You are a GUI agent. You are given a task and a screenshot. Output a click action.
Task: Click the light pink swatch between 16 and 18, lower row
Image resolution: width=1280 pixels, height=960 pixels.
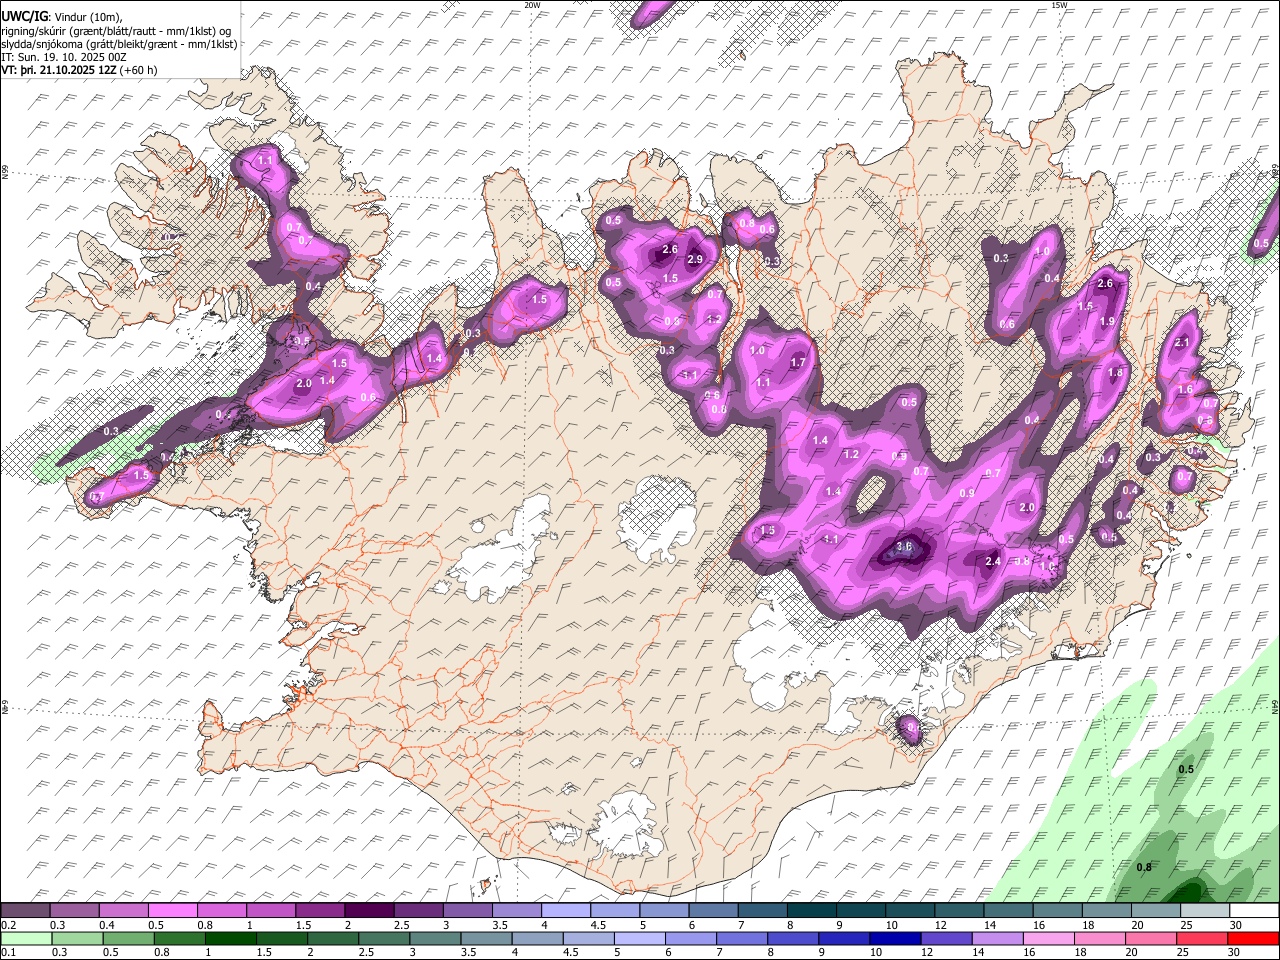[1050, 938]
